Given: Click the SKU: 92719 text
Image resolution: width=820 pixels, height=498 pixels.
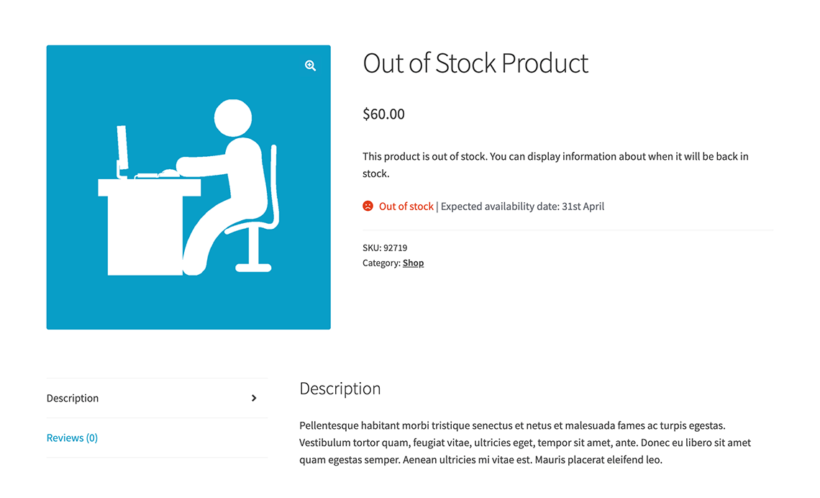Looking at the screenshot, I should pos(385,247).
